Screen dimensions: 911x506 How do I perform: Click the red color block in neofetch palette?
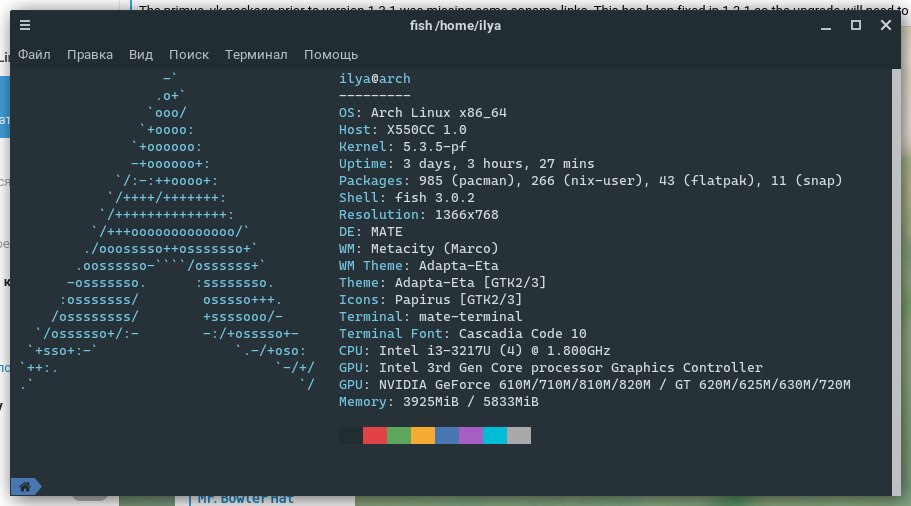(x=375, y=435)
